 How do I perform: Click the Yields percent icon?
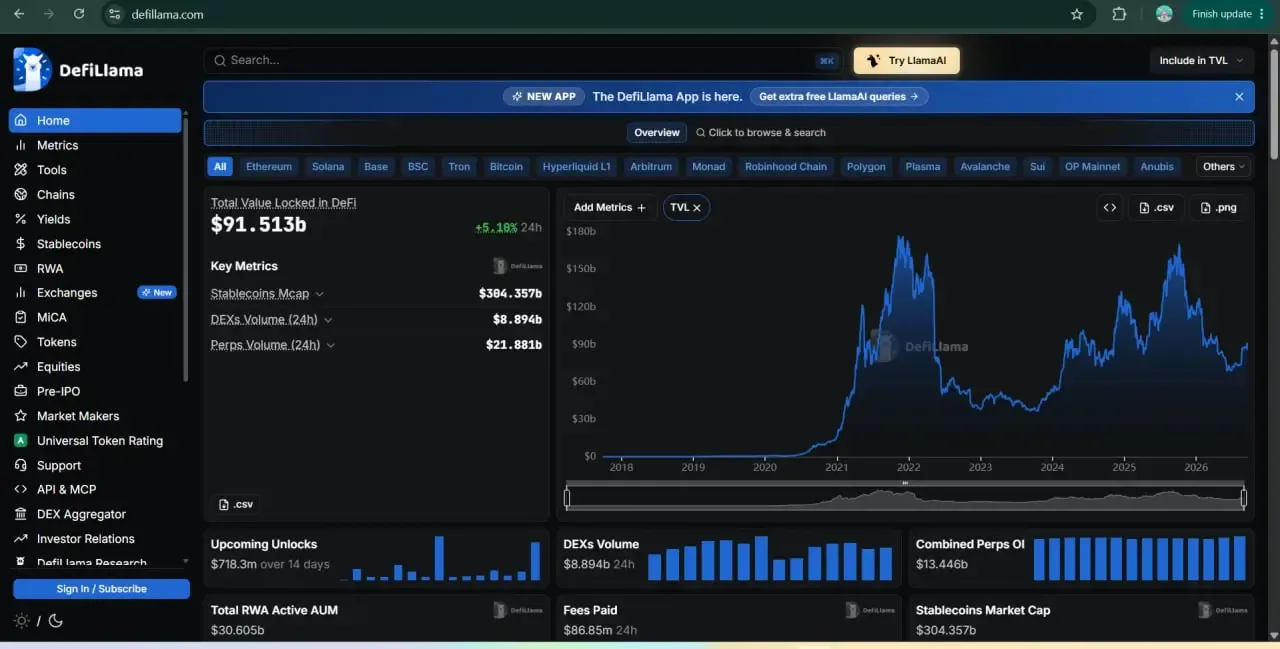[20, 219]
